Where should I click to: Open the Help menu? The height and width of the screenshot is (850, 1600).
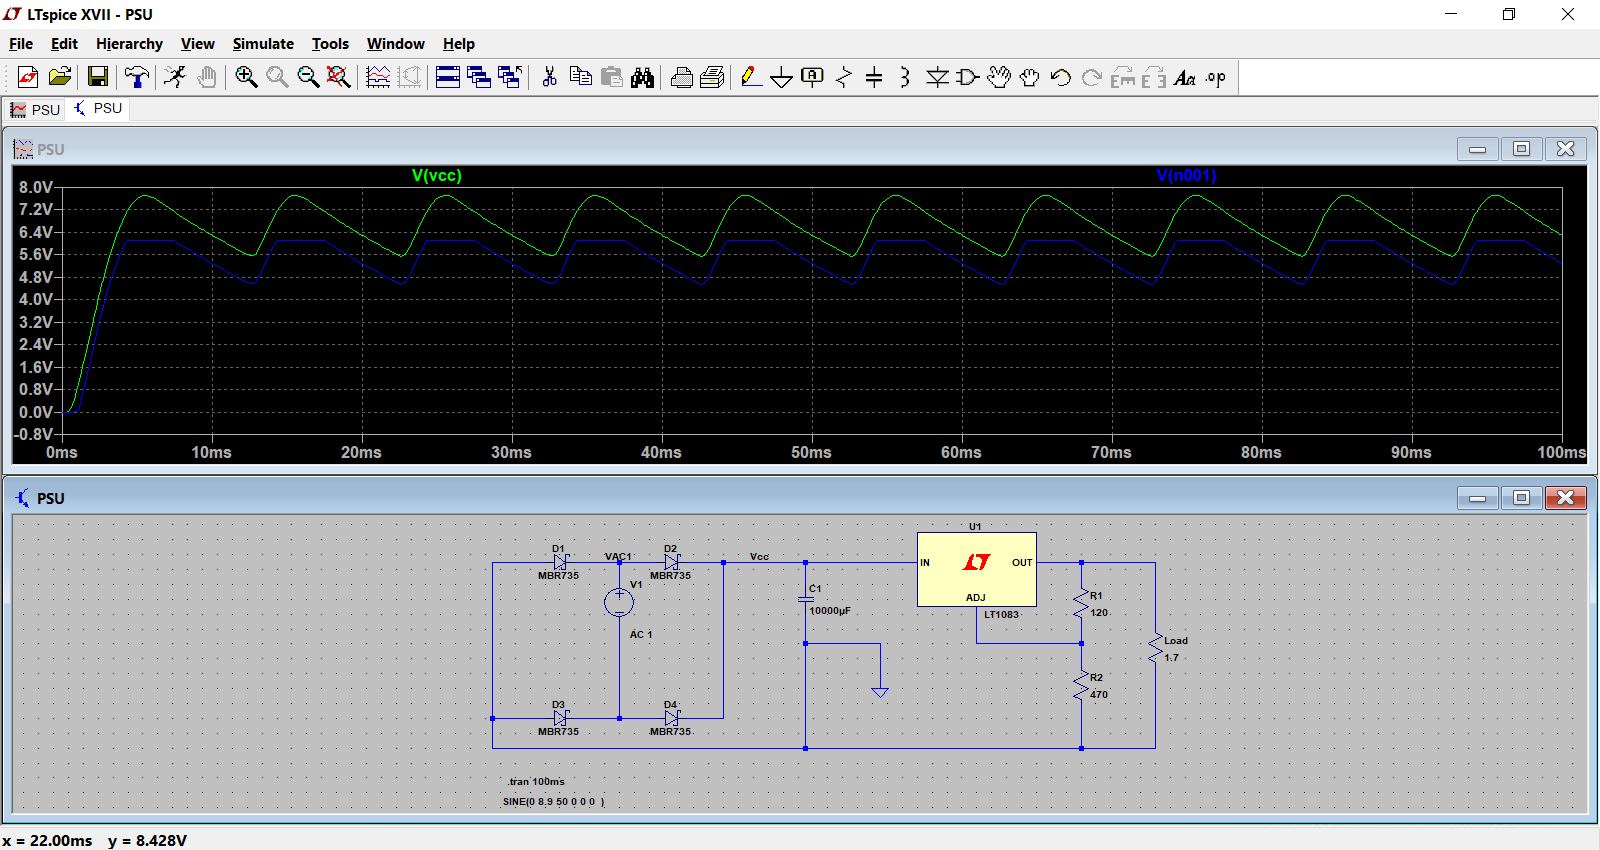click(x=459, y=44)
